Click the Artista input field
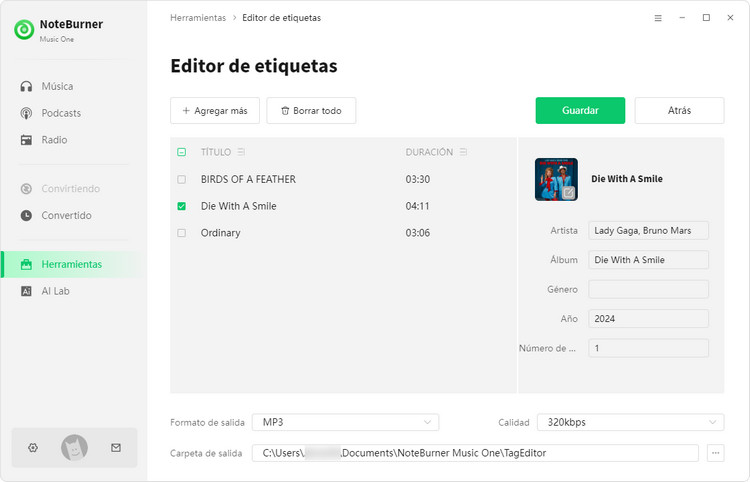This screenshot has height=482, width=750. [x=648, y=230]
